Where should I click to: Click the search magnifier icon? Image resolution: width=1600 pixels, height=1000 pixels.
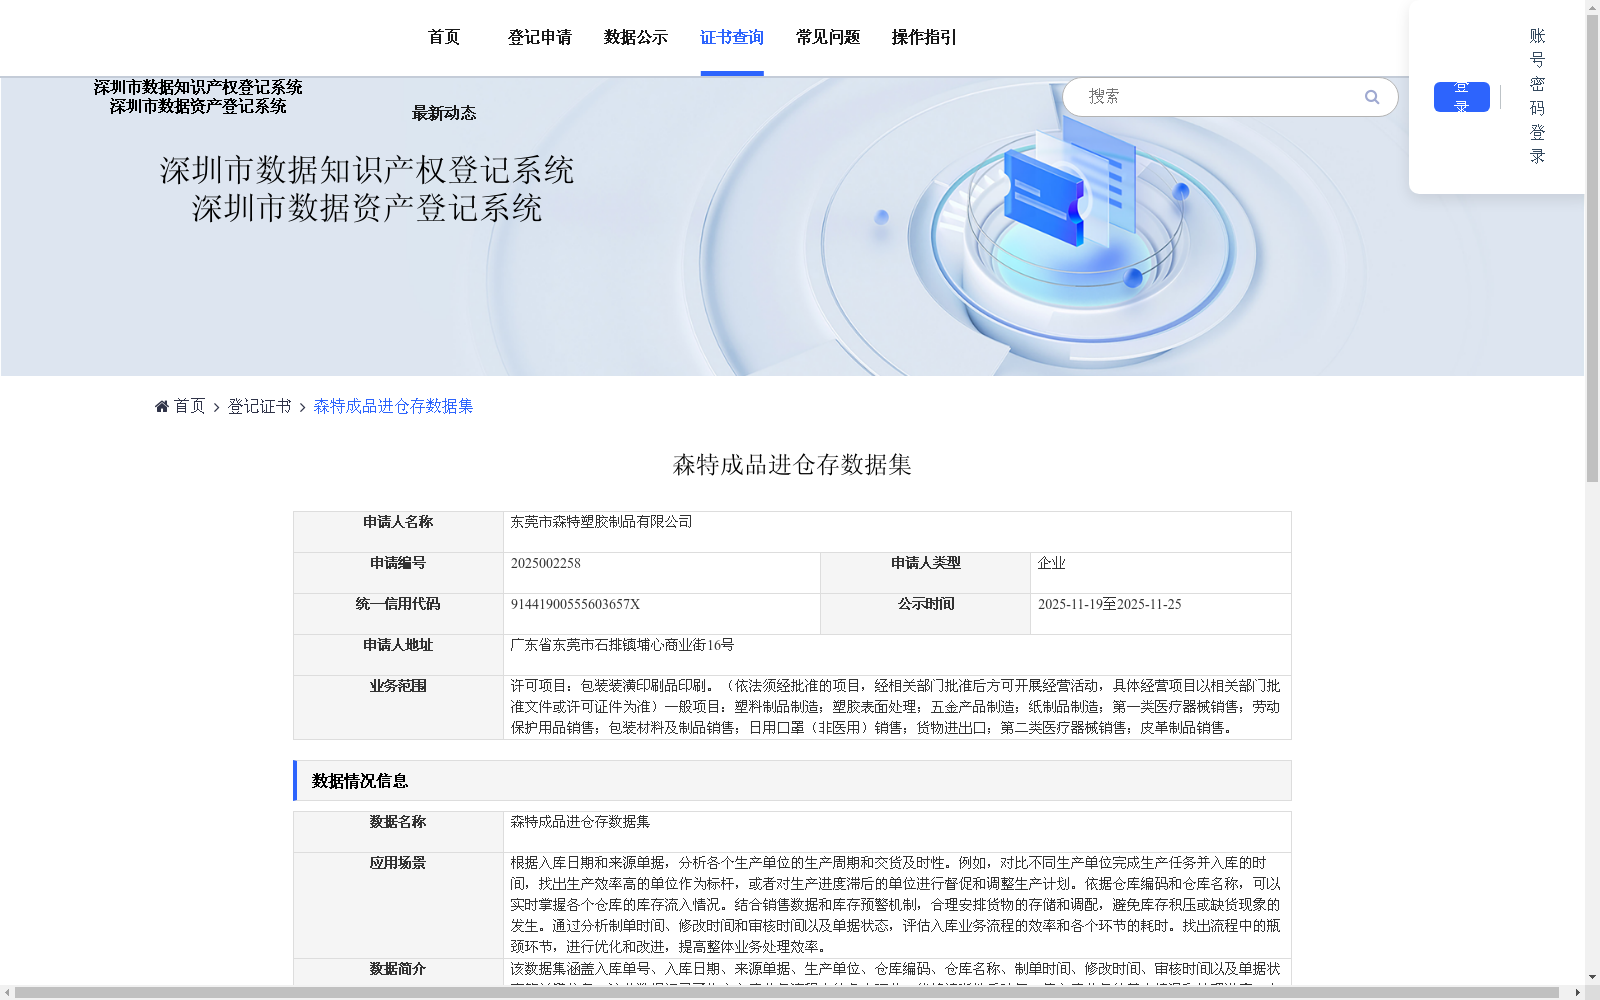[1372, 97]
